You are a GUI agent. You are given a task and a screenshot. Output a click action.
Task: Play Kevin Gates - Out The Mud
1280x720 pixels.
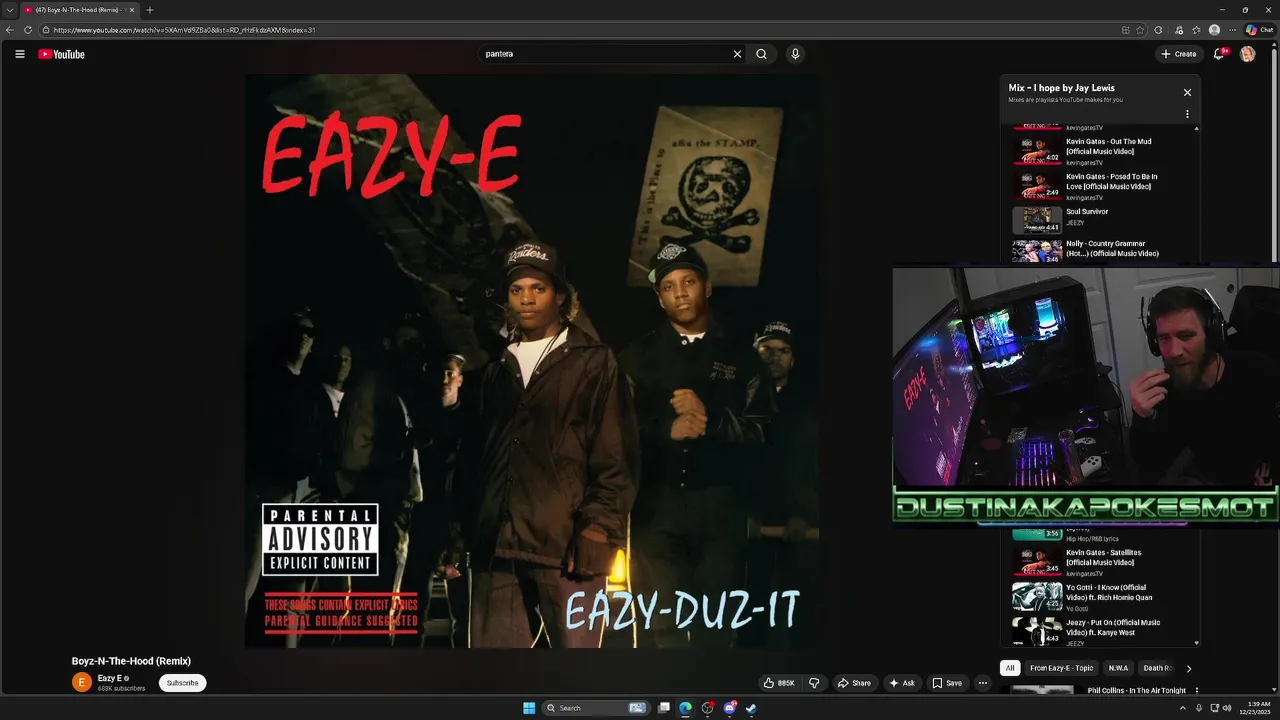pos(1108,147)
